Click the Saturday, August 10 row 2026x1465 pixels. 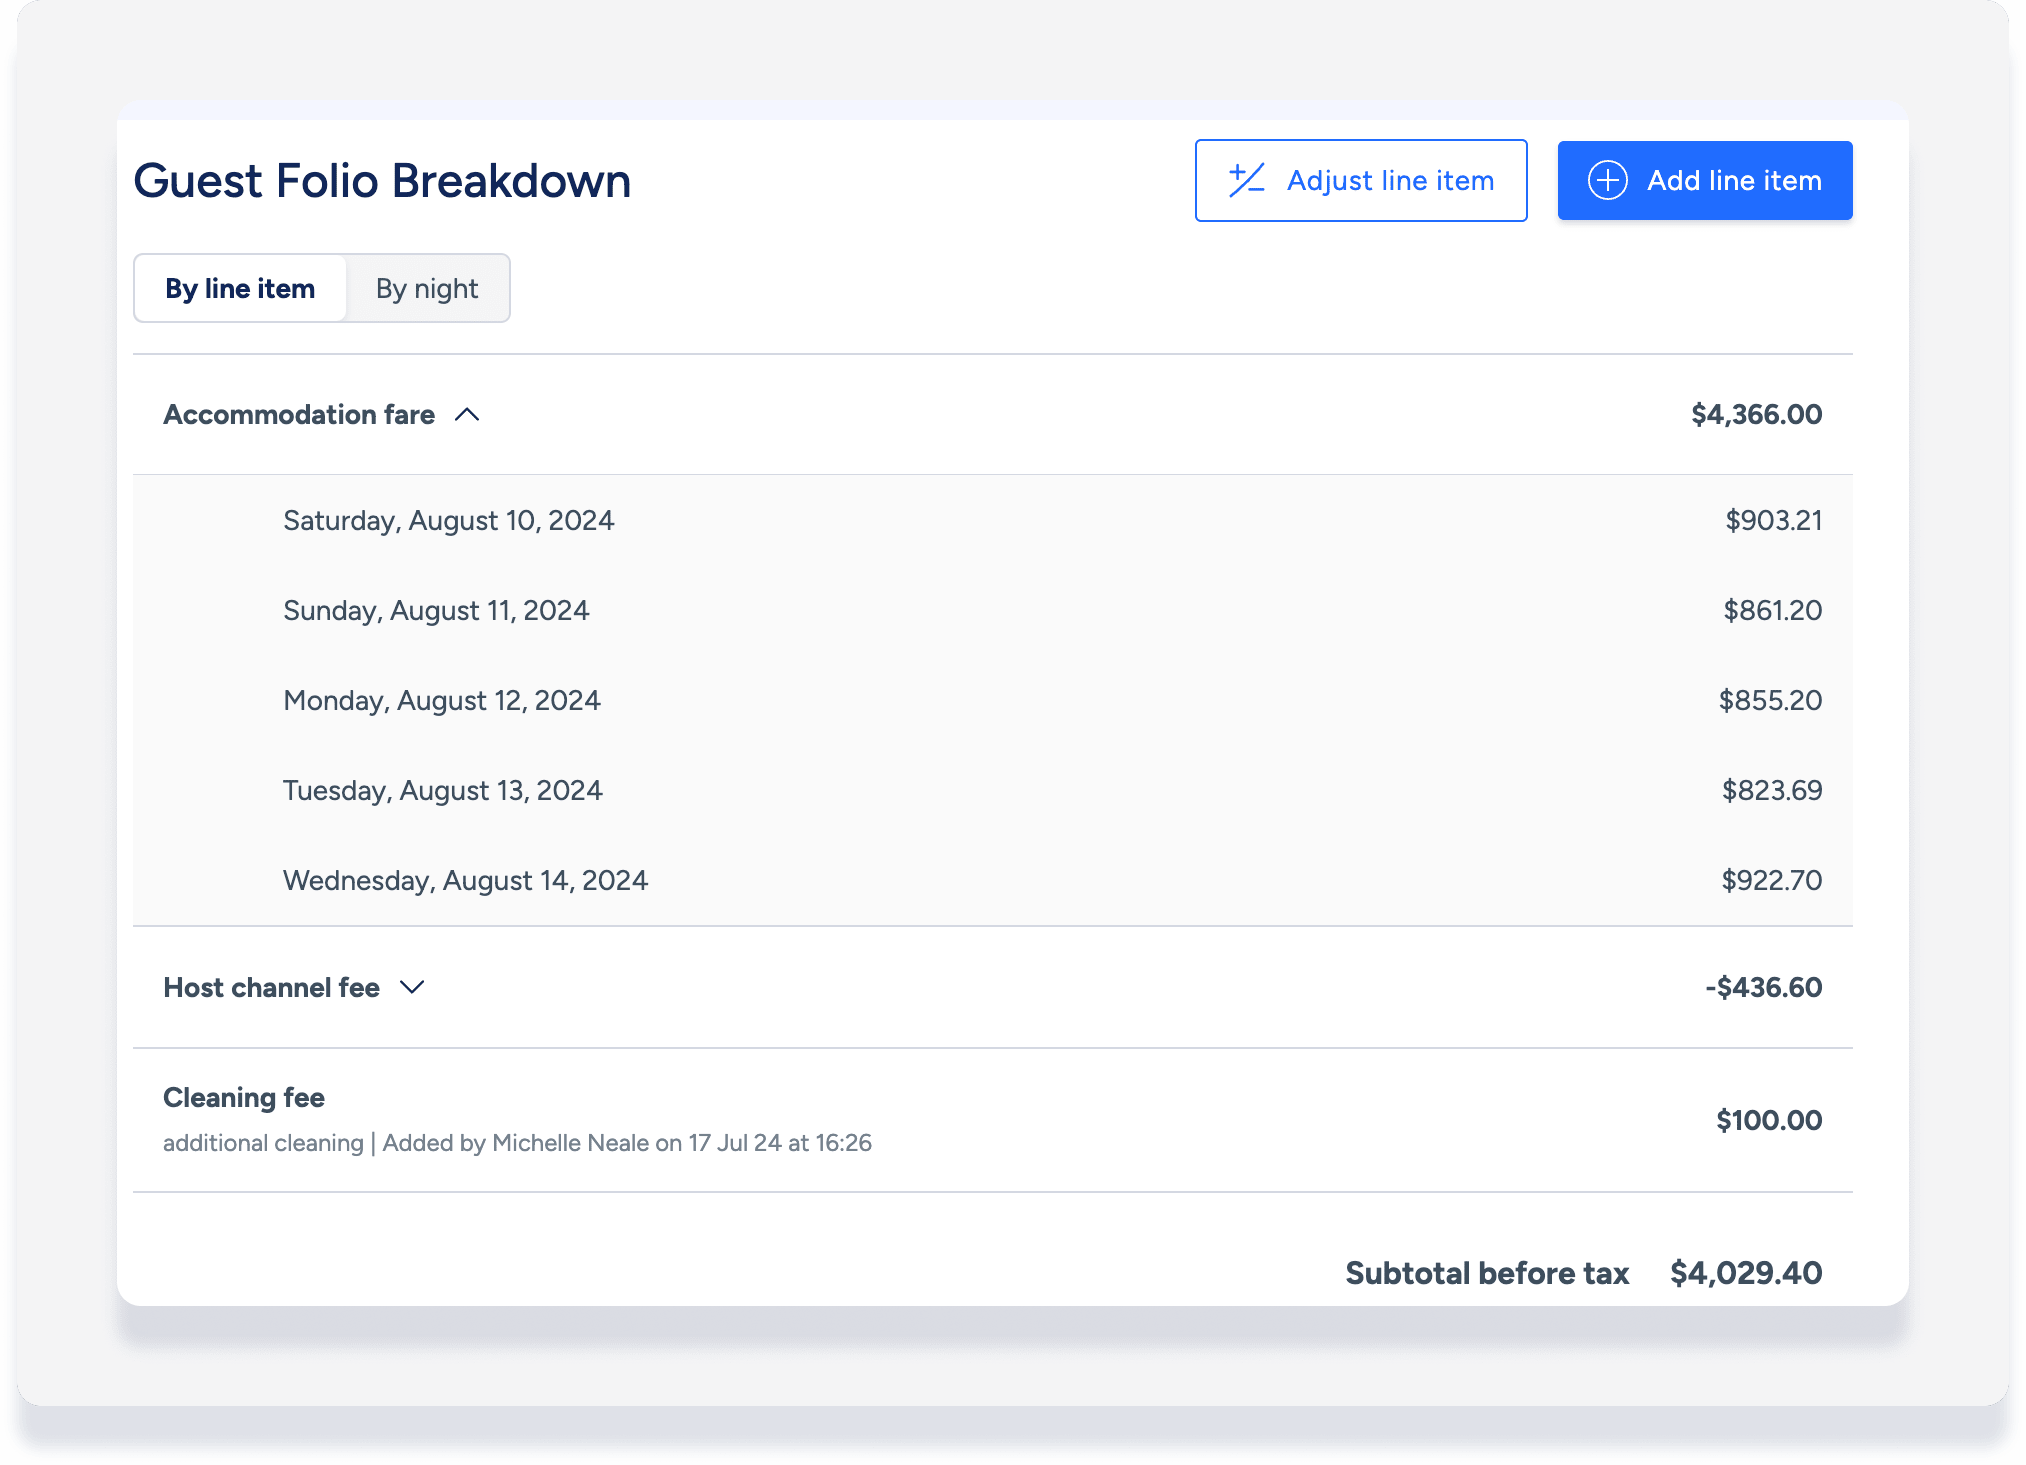pos(448,520)
